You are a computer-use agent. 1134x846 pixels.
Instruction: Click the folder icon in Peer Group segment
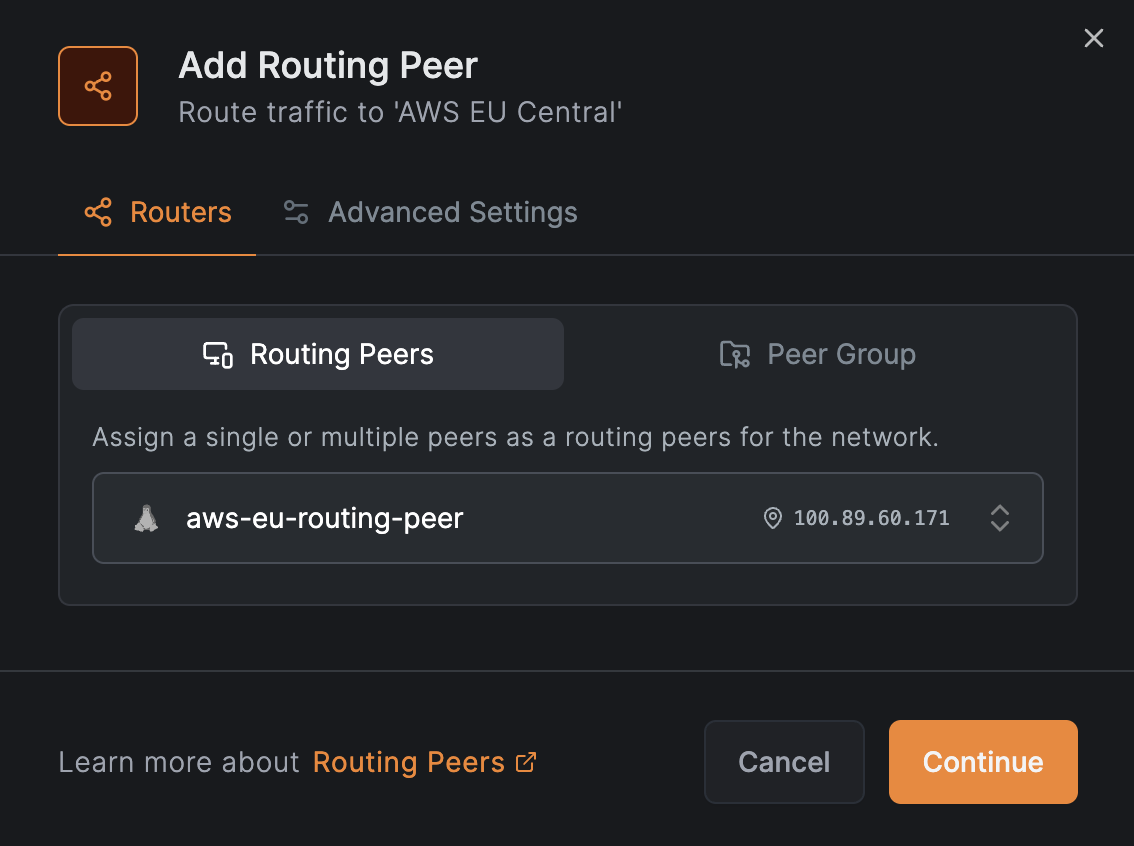735,355
